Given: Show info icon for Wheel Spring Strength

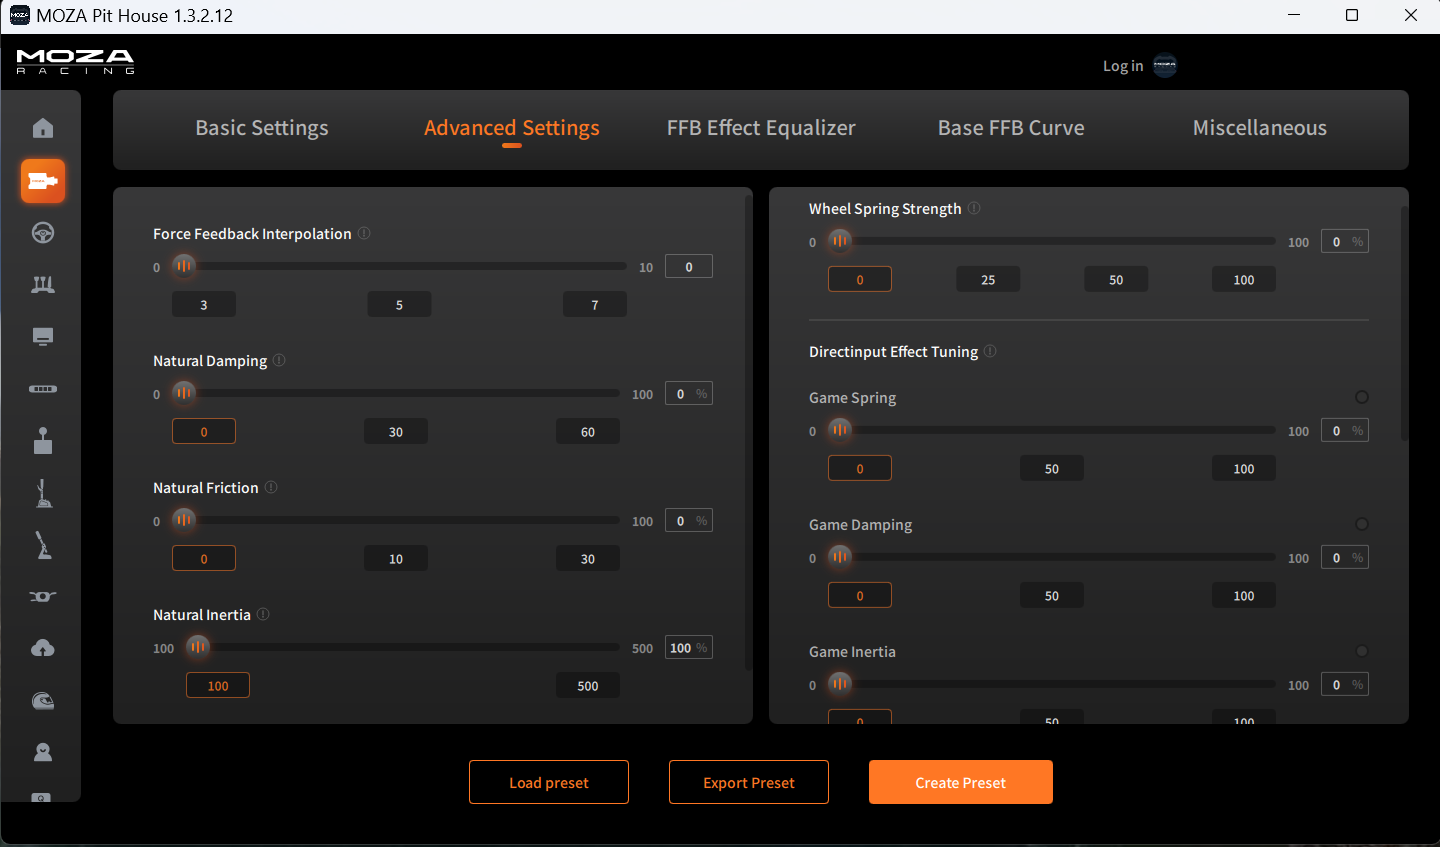Looking at the screenshot, I should (x=974, y=208).
